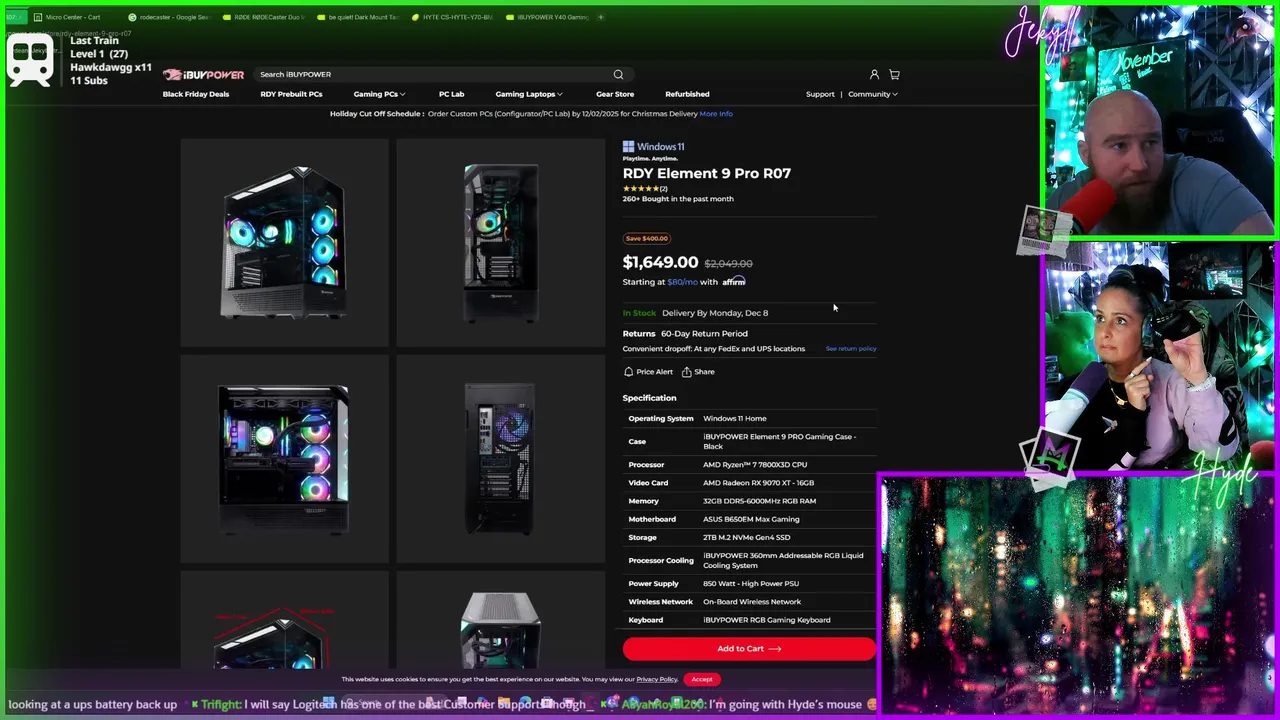
Task: Click the 60-Day Return Period text
Action: [x=704, y=334]
